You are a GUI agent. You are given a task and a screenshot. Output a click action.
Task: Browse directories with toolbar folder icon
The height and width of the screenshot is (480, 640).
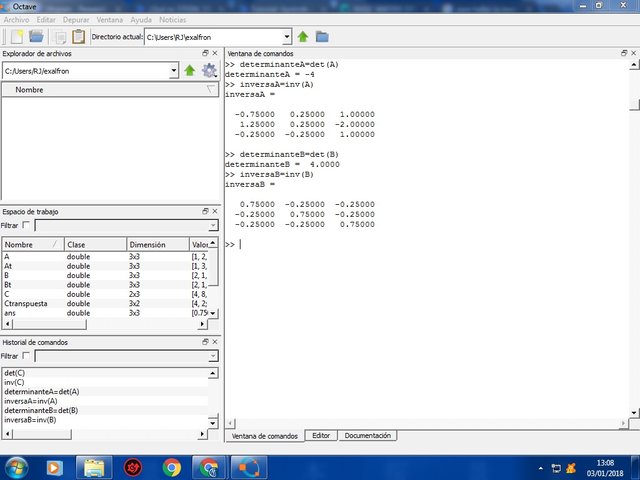[x=322, y=37]
